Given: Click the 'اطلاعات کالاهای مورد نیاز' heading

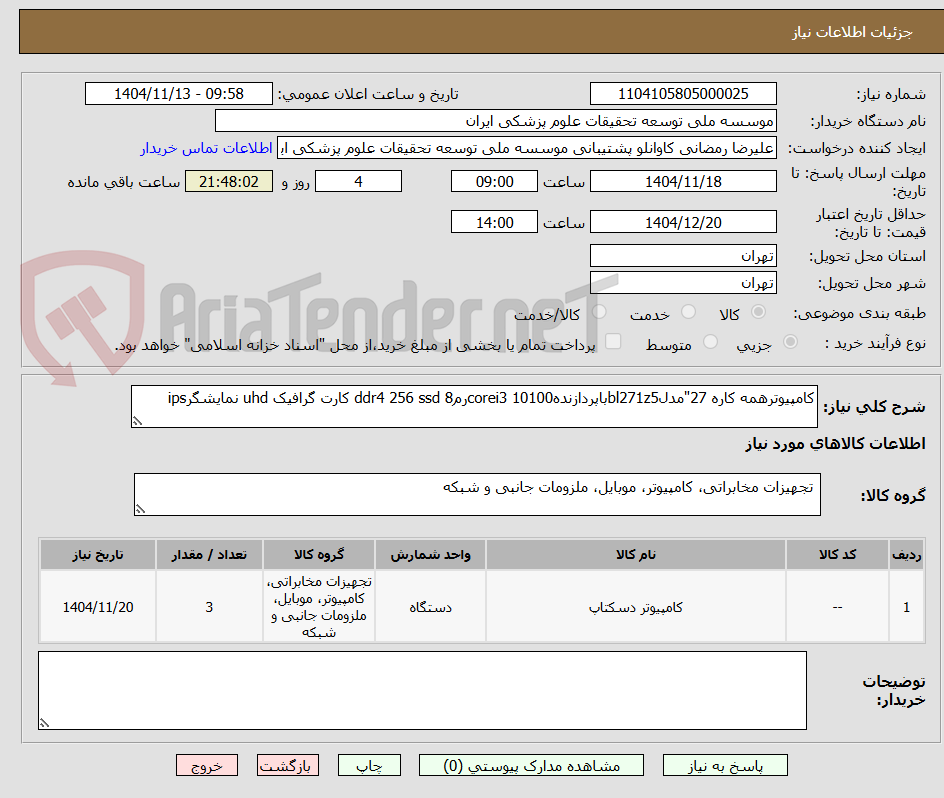Looking at the screenshot, I should coord(836,444).
